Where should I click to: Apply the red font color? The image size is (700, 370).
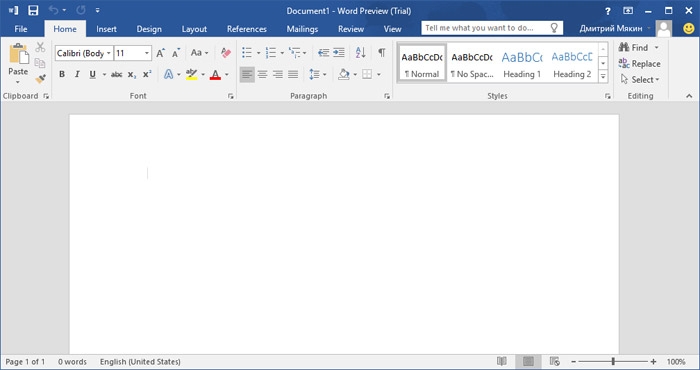pos(216,74)
